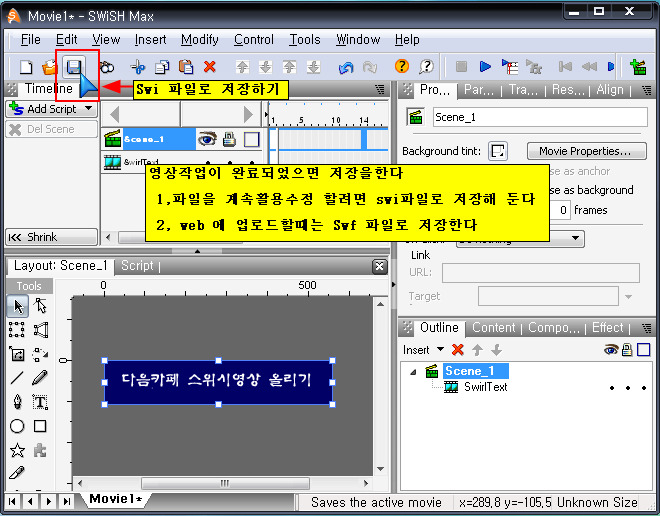Click Insert Scene green clapboard icon
Viewport: 660px width, 516px height.
638,66
